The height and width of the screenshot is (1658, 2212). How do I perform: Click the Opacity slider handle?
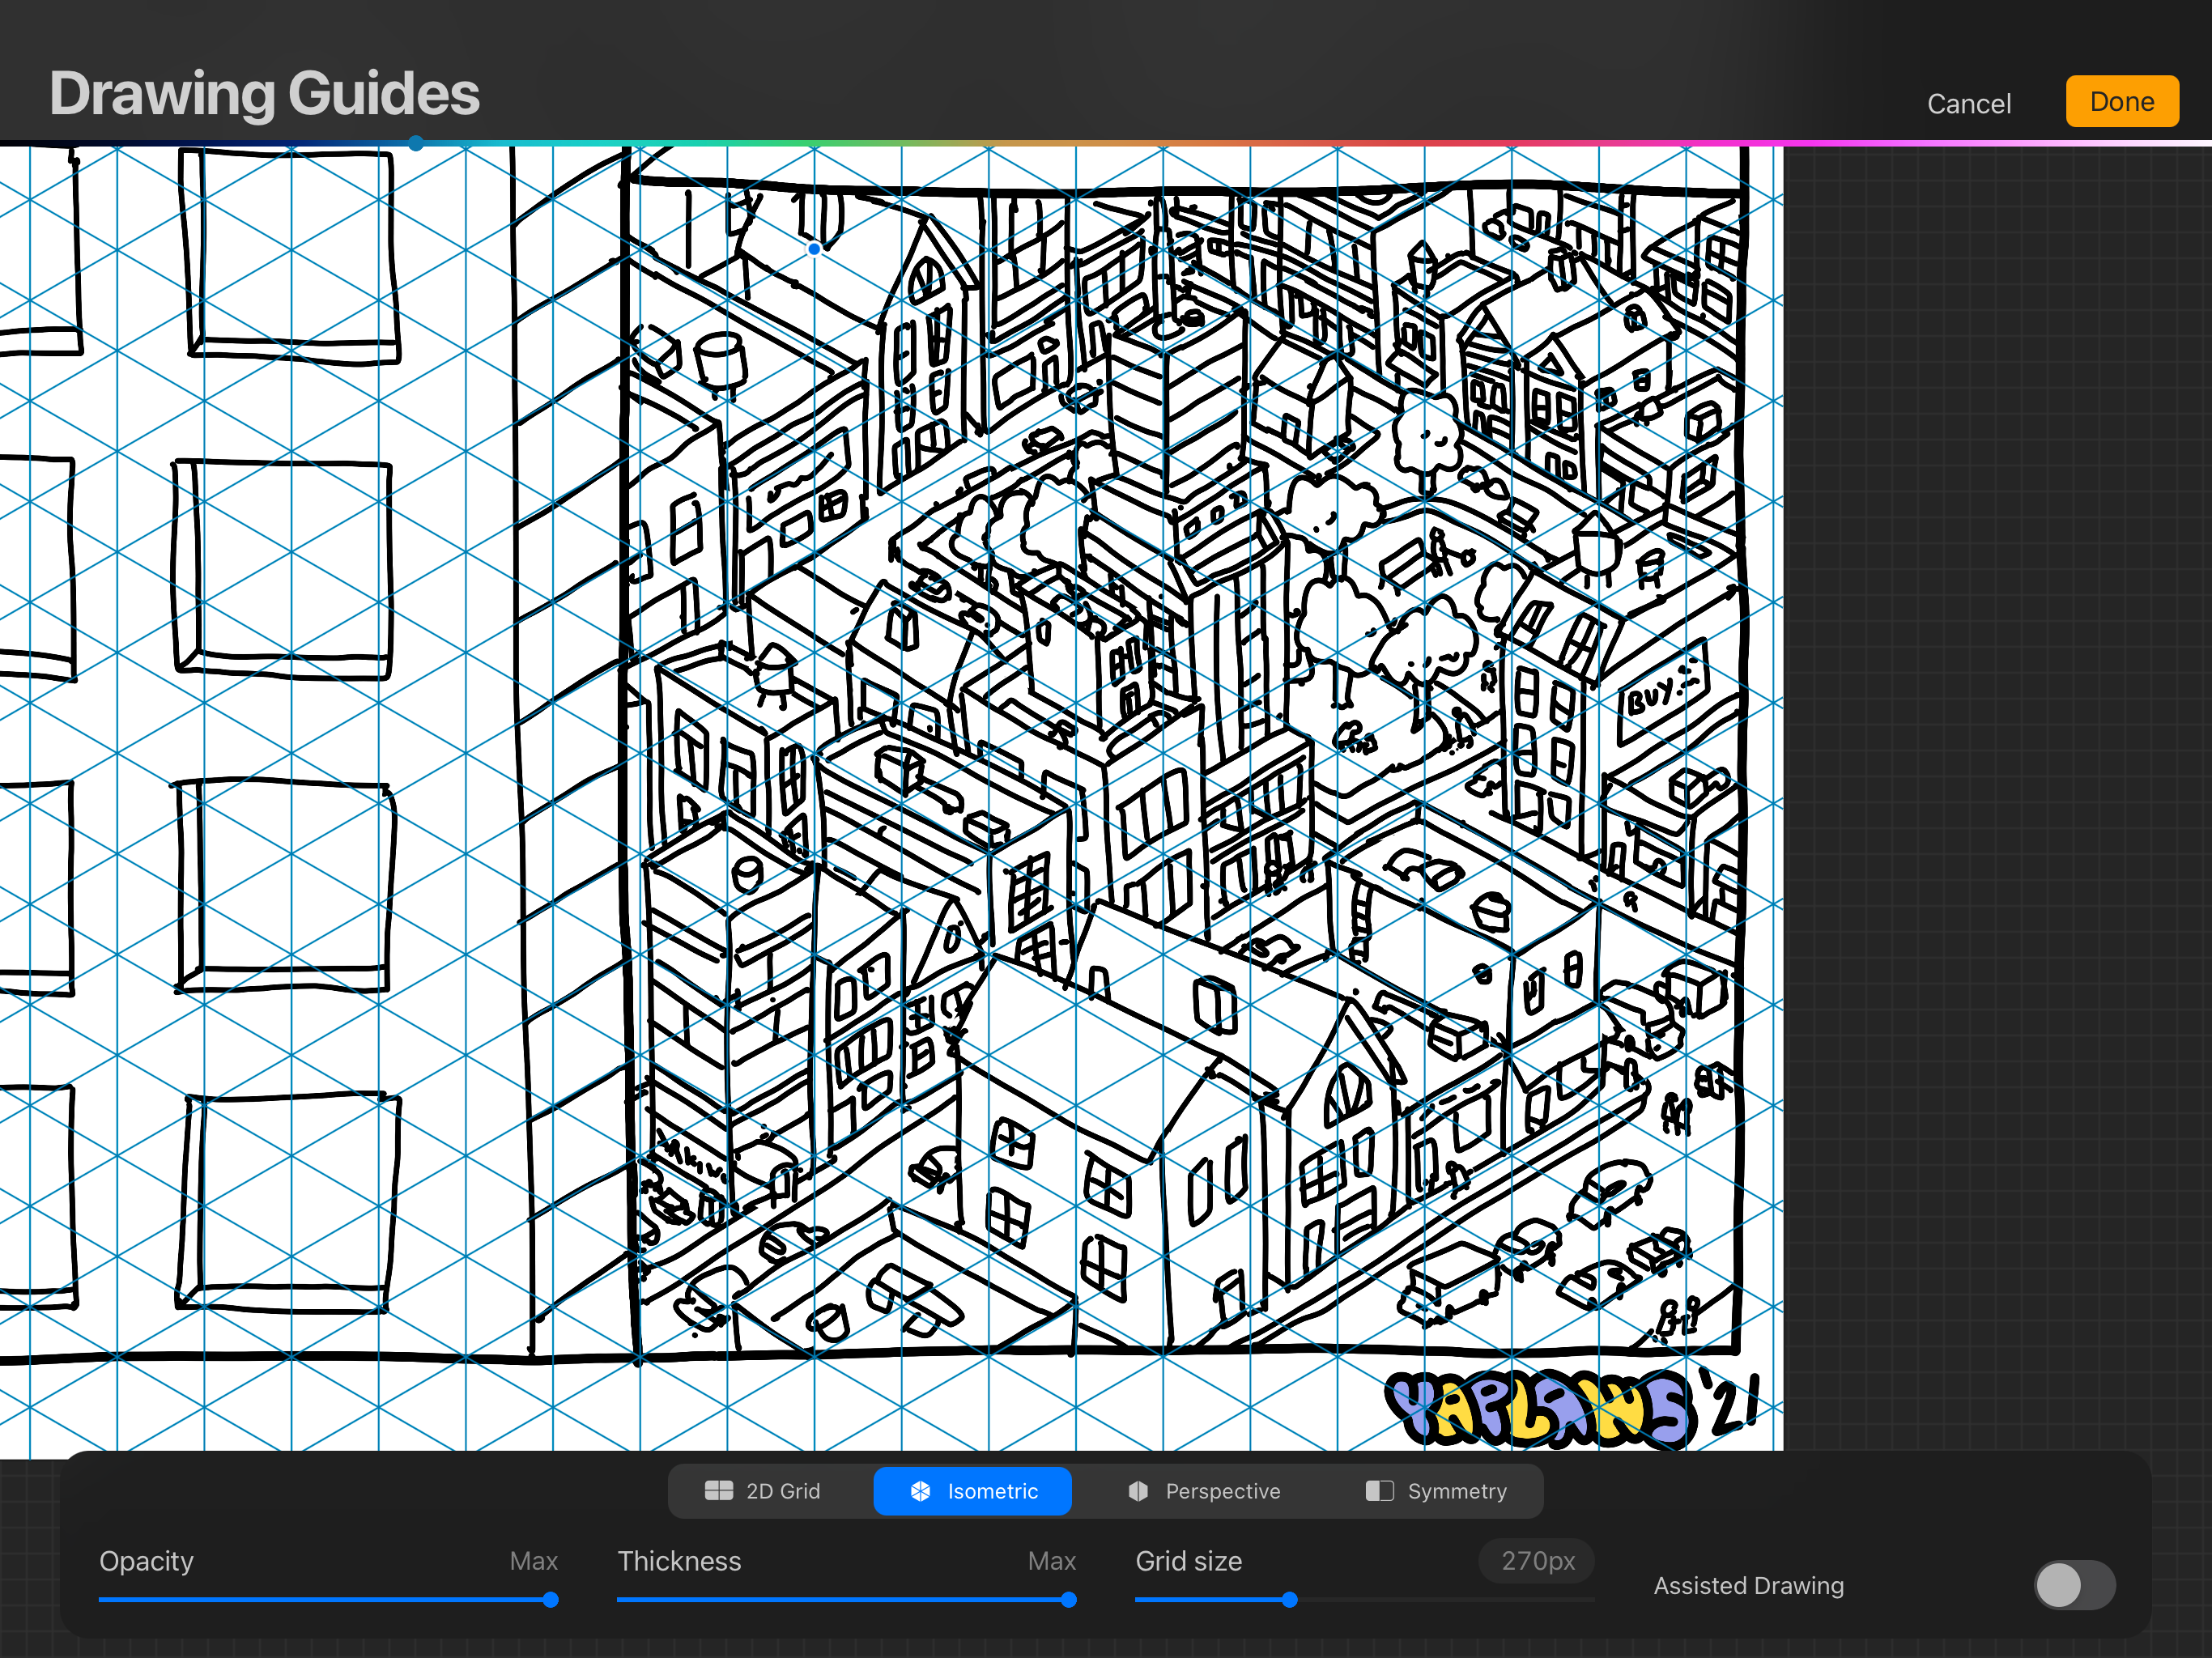(x=550, y=1600)
